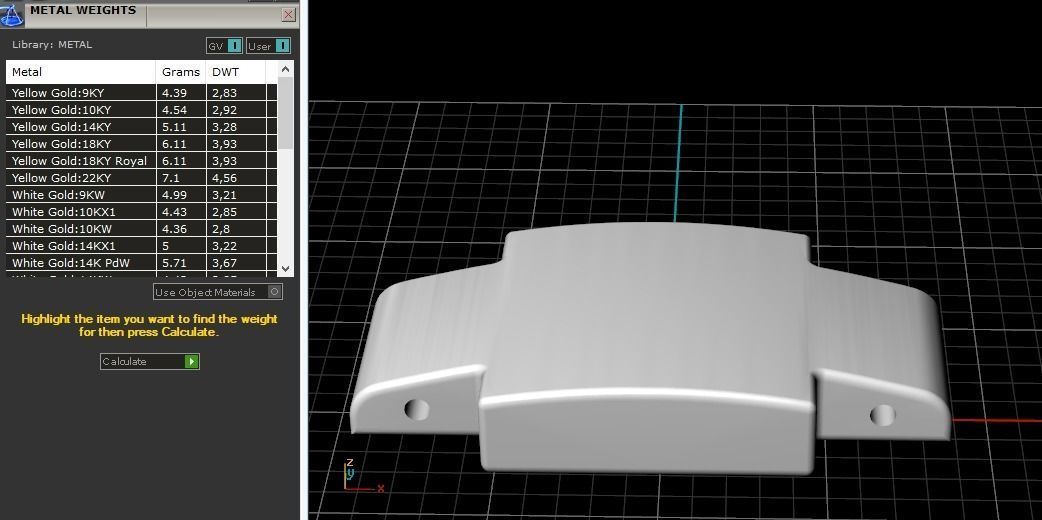
Task: Select the White Gold:9KW row
Action: [142, 195]
